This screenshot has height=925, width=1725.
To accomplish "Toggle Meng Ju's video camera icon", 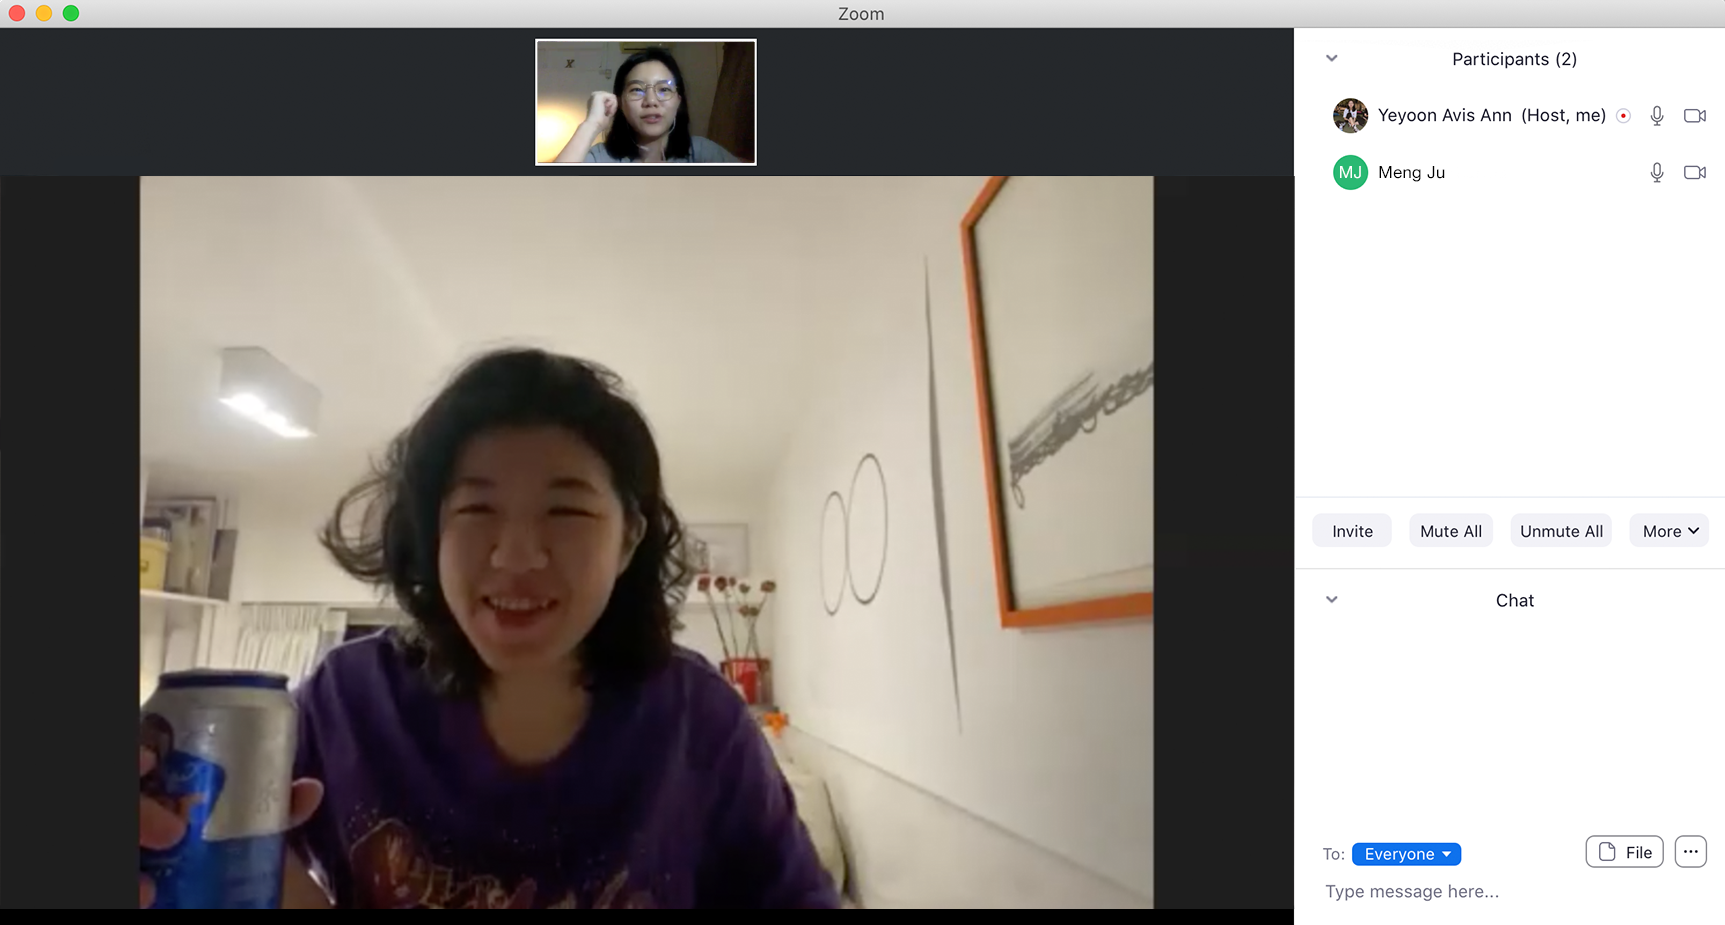I will coord(1695,173).
